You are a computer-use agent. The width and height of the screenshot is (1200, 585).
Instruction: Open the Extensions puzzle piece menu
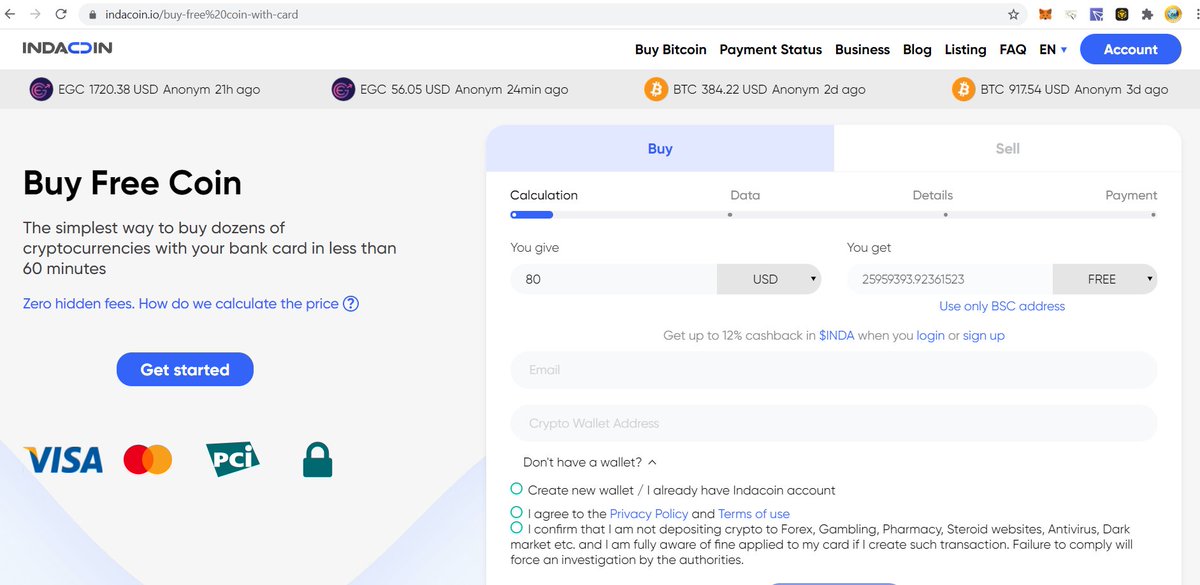1147,15
